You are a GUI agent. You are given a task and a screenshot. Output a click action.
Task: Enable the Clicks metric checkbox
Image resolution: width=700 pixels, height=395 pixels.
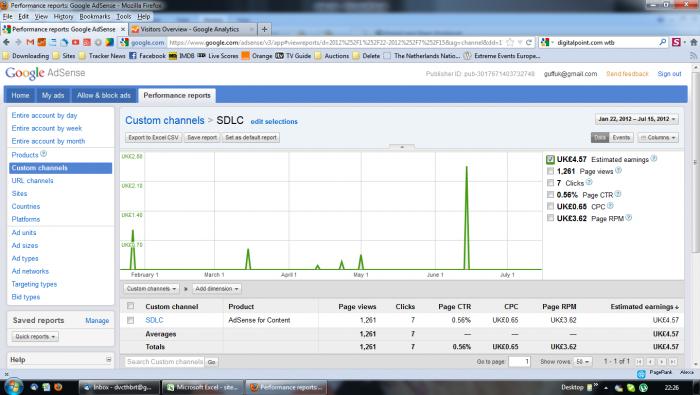point(550,183)
